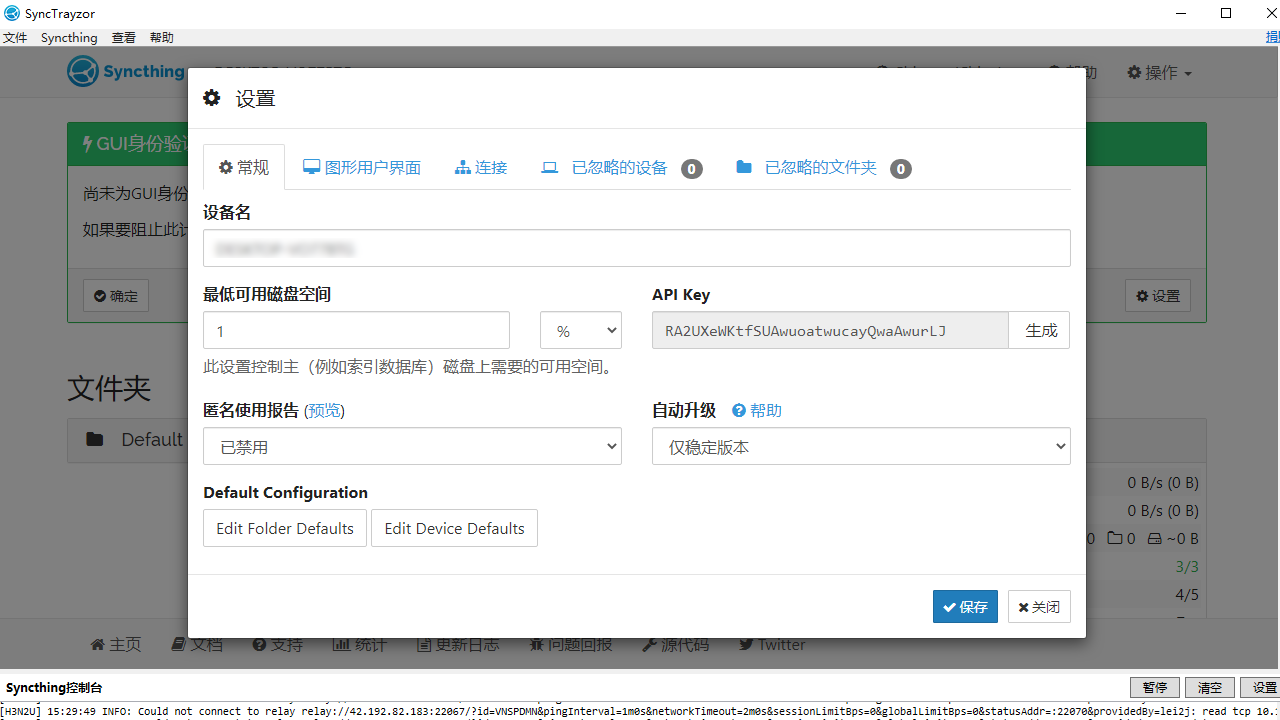Image resolution: width=1280 pixels, height=720 pixels.
Task: Open the disk space unit dropdown showing %
Action: click(x=580, y=330)
